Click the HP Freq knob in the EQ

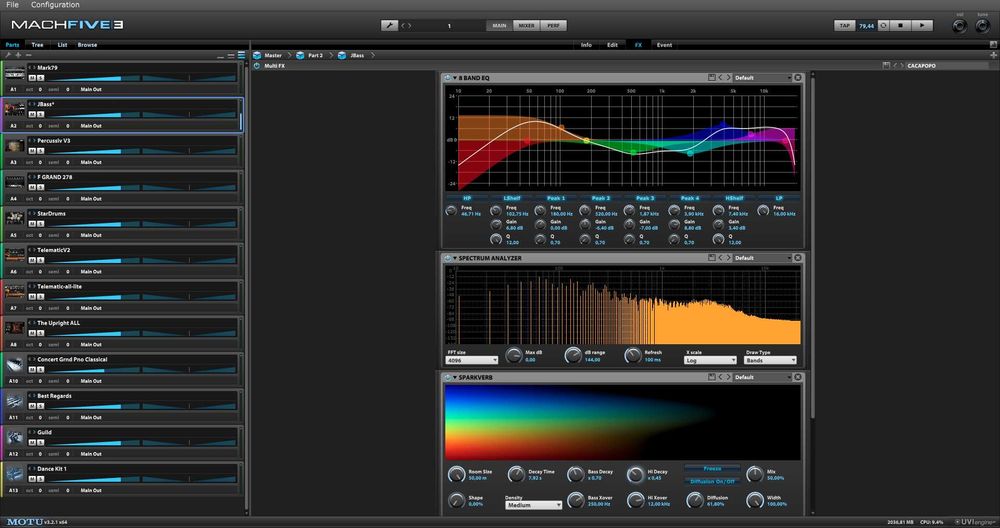point(451,210)
